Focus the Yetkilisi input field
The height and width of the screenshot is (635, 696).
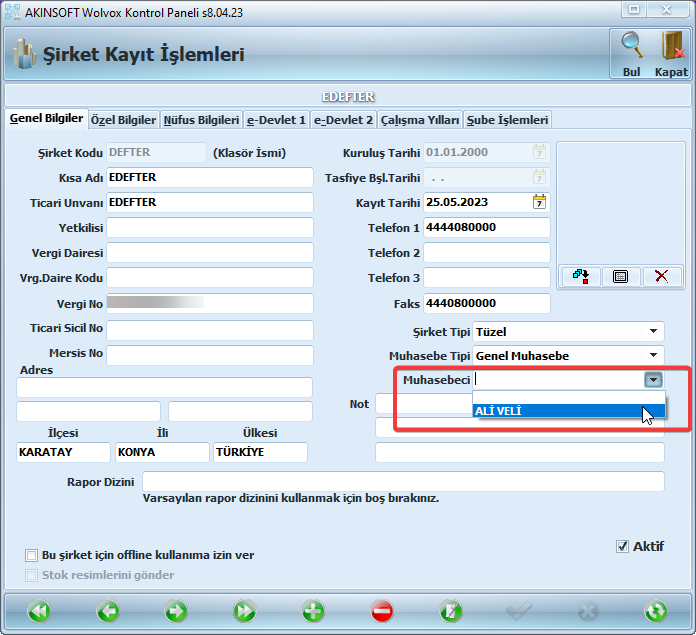pos(210,228)
